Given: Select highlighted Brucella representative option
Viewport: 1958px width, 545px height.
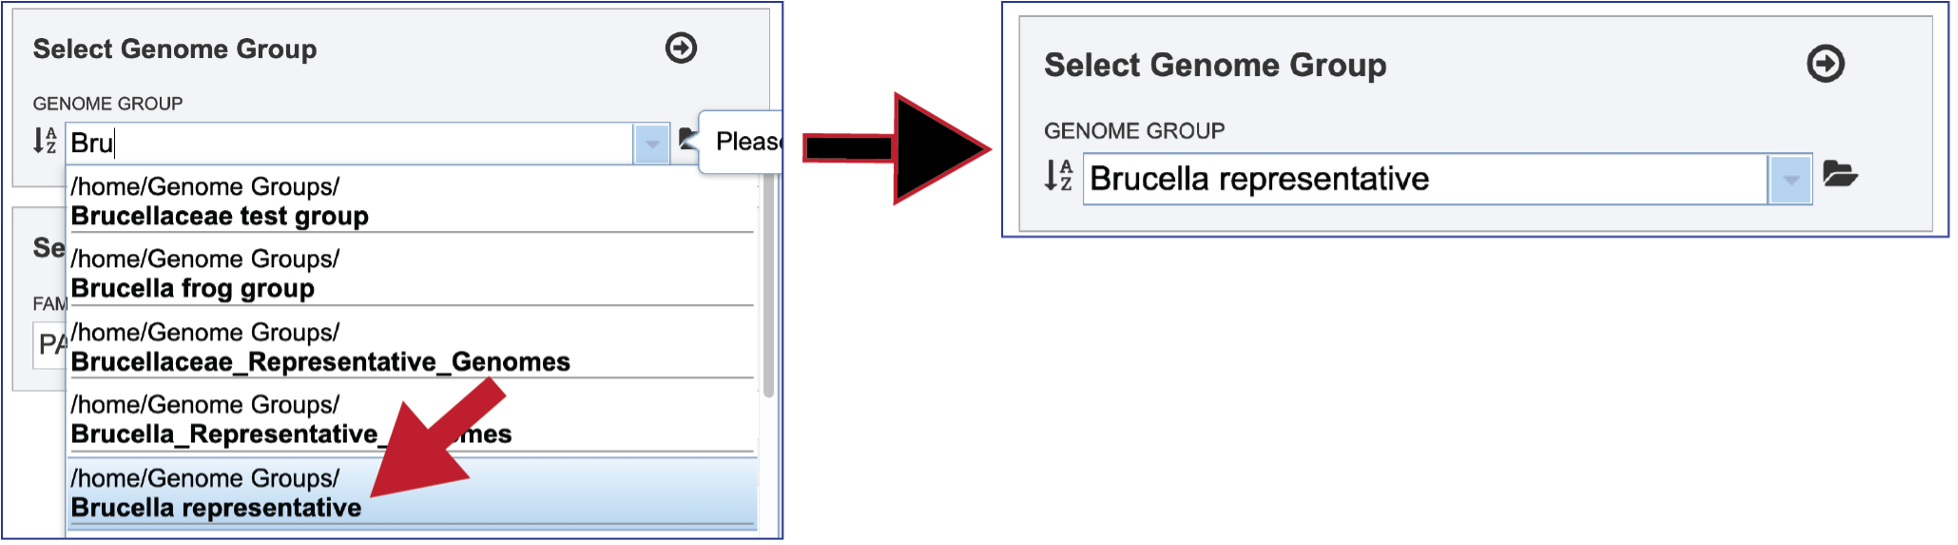Looking at the screenshot, I should coord(411,493).
